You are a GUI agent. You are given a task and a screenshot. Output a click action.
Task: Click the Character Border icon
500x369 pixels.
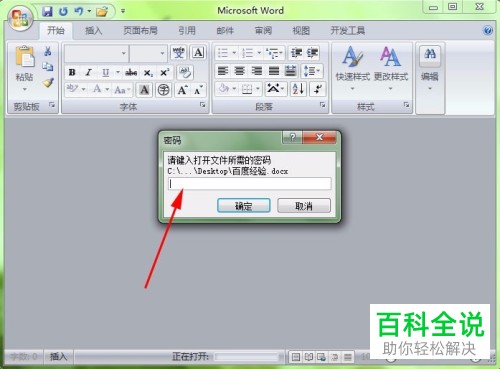[x=198, y=53]
